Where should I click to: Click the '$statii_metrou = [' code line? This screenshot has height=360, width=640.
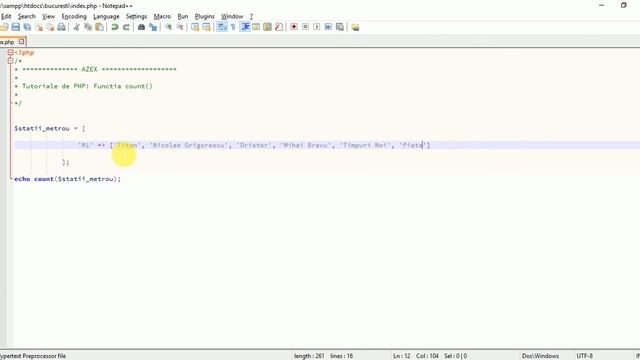pos(50,128)
